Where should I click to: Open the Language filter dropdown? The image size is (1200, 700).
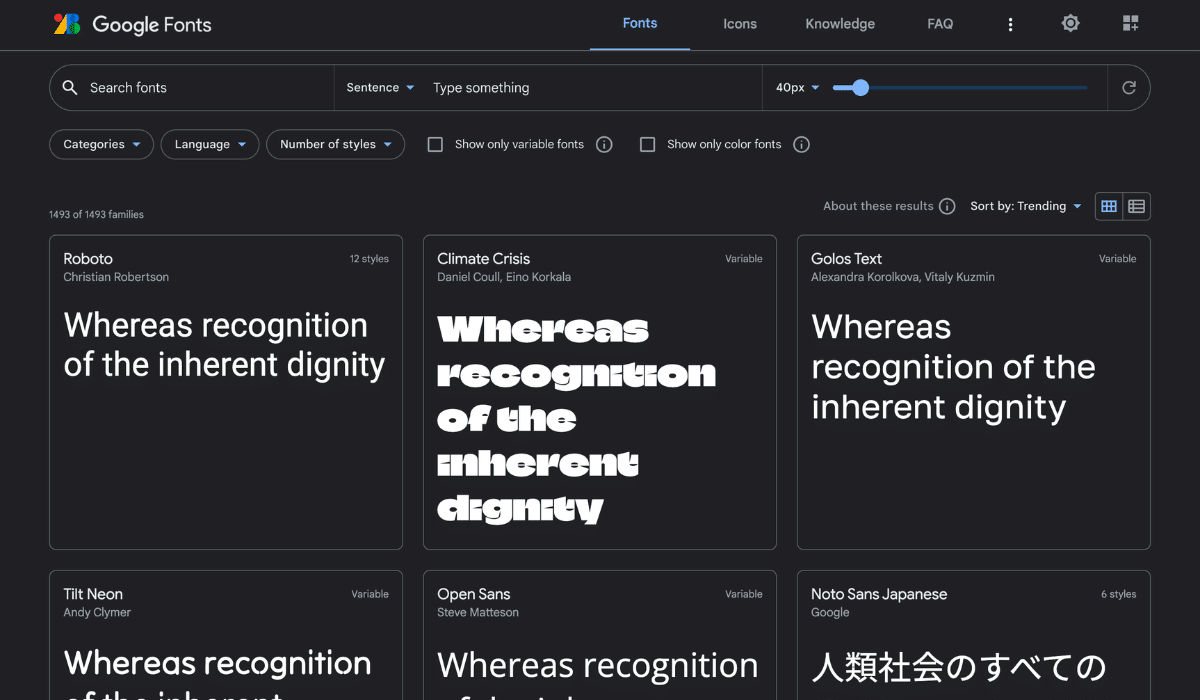click(x=210, y=145)
